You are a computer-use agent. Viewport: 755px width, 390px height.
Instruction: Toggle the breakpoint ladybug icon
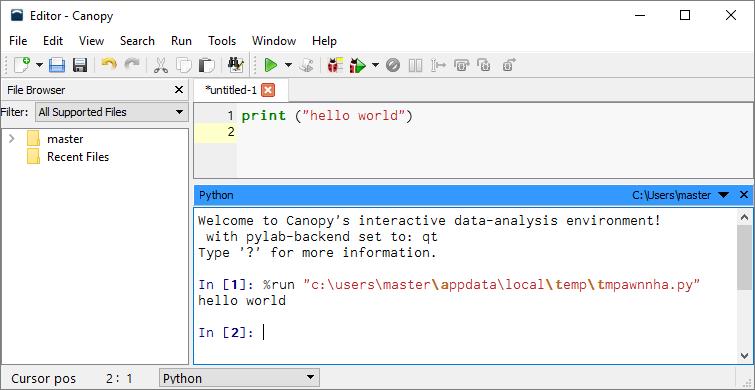click(335, 65)
